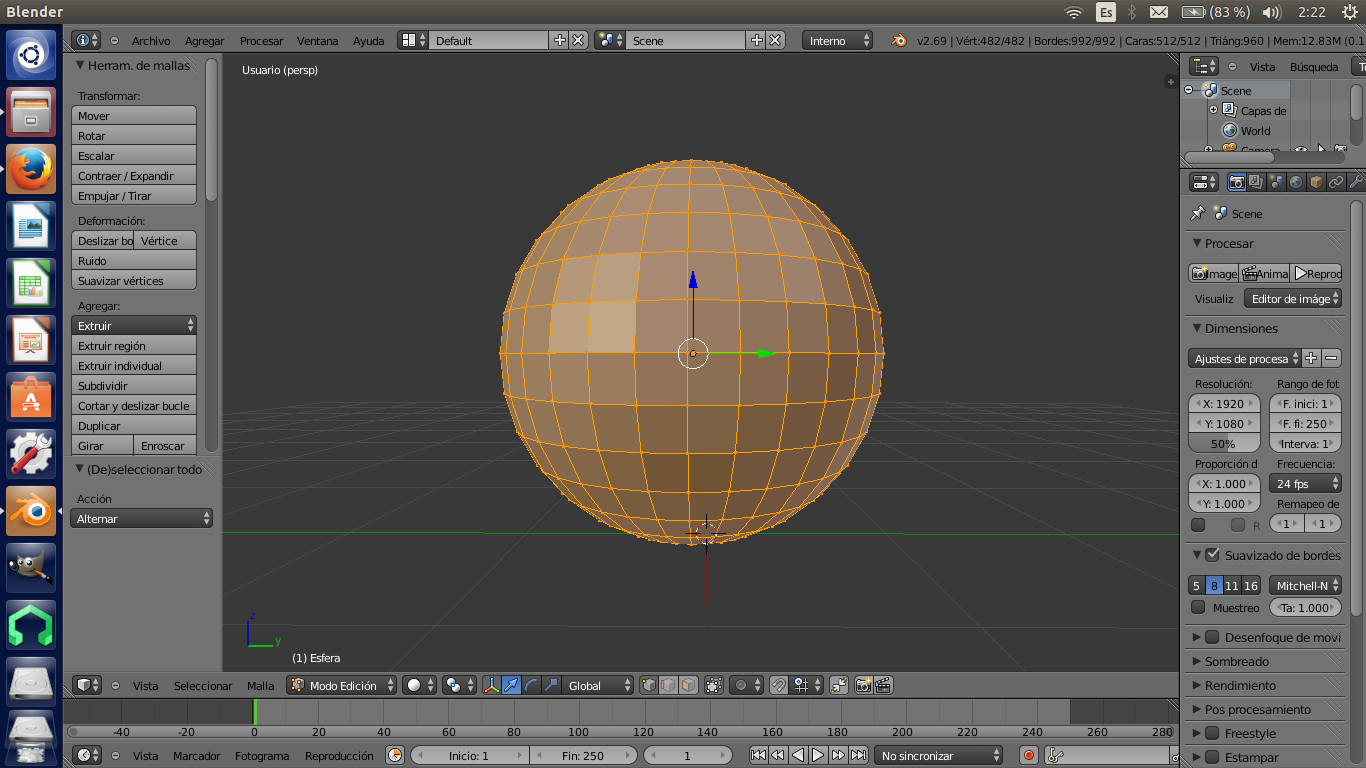
Task: Click the OpenGL render camera icon
Action: point(862,686)
